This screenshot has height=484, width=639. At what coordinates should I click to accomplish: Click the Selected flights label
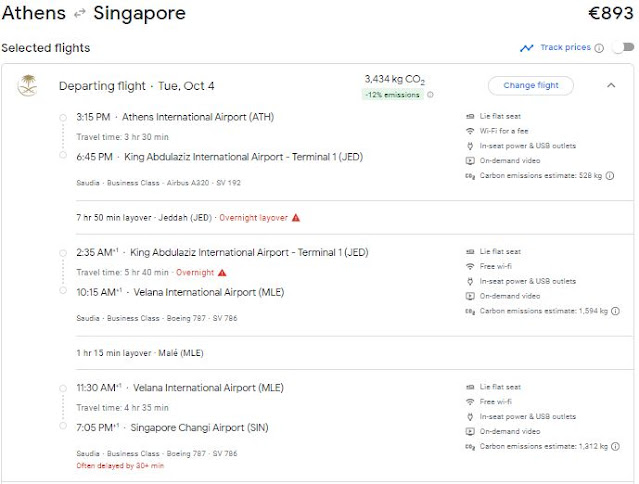pyautogui.click(x=46, y=48)
